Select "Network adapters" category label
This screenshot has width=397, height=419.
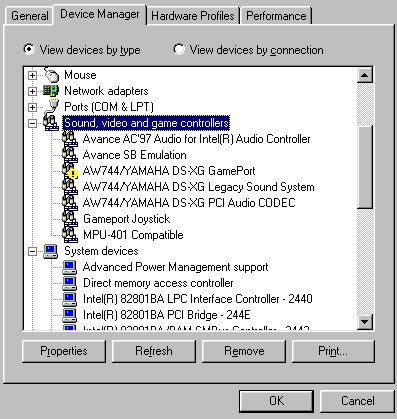[106, 91]
